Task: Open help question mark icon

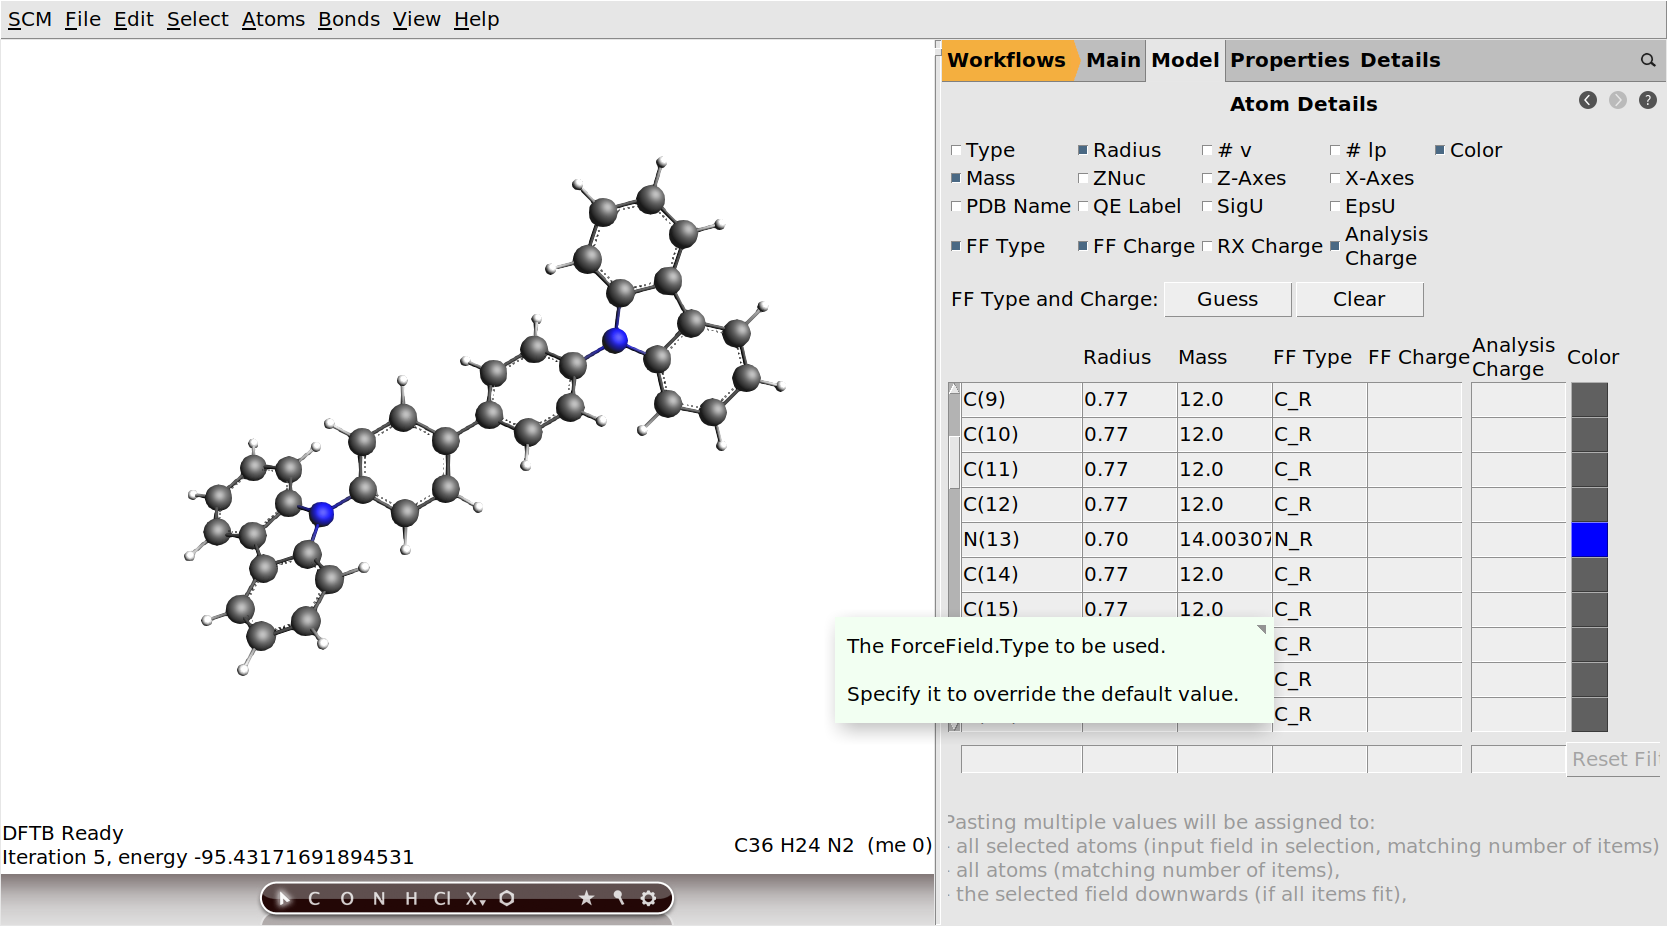Action: [x=1648, y=100]
